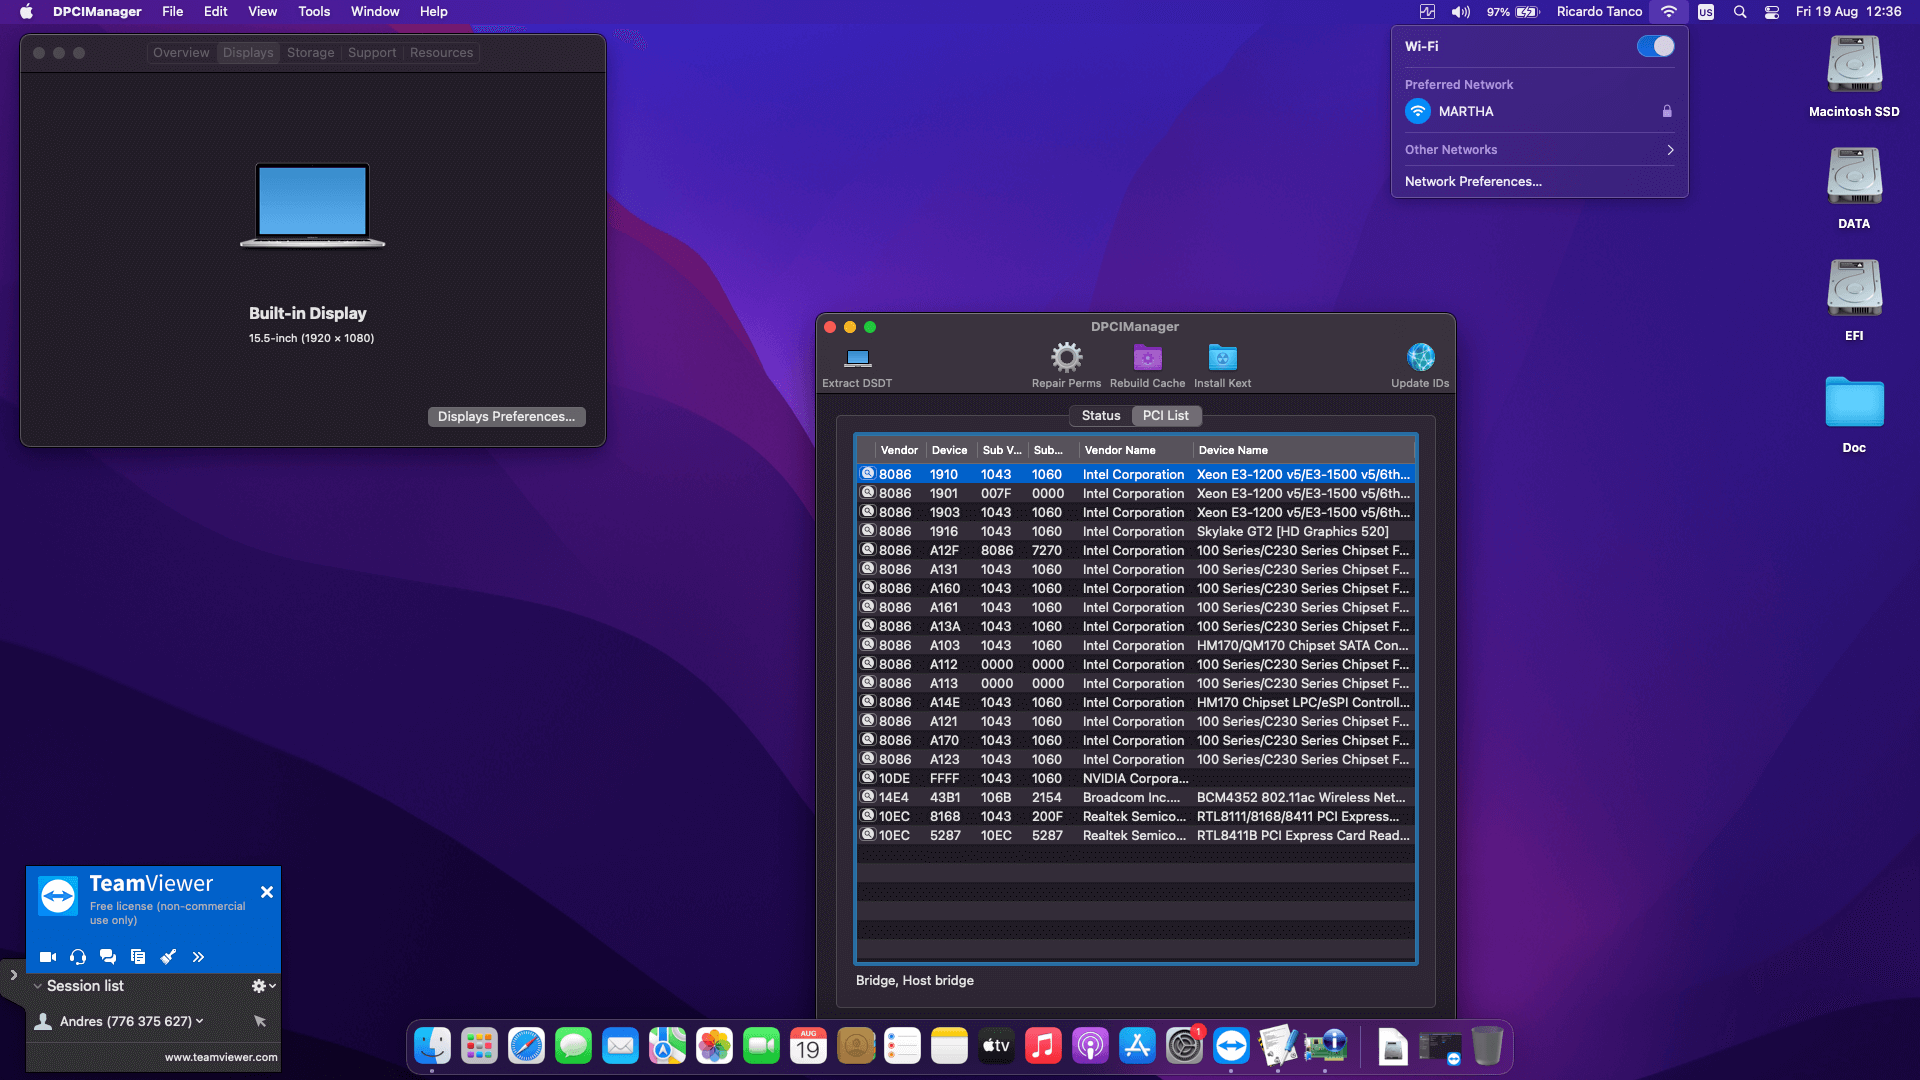The image size is (1920, 1080).
Task: Click the Displays Preferences button
Action: coord(506,416)
